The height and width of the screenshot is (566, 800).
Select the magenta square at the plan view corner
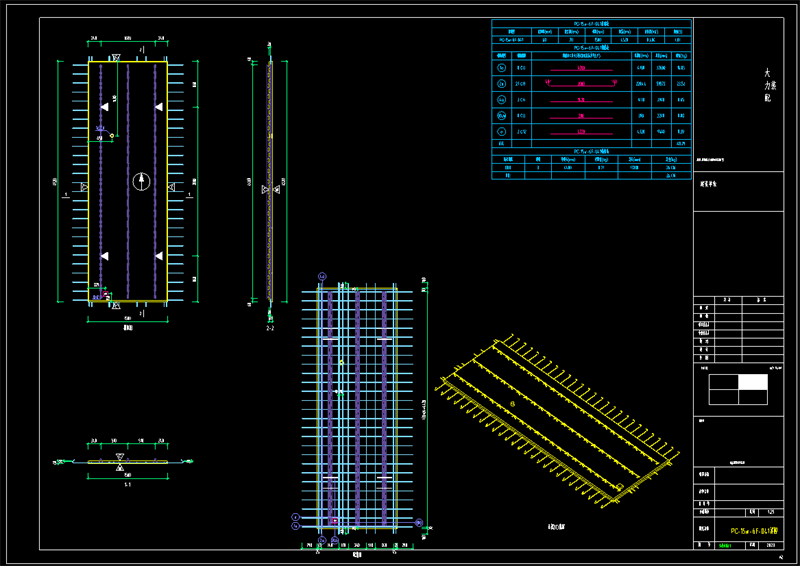click(106, 294)
